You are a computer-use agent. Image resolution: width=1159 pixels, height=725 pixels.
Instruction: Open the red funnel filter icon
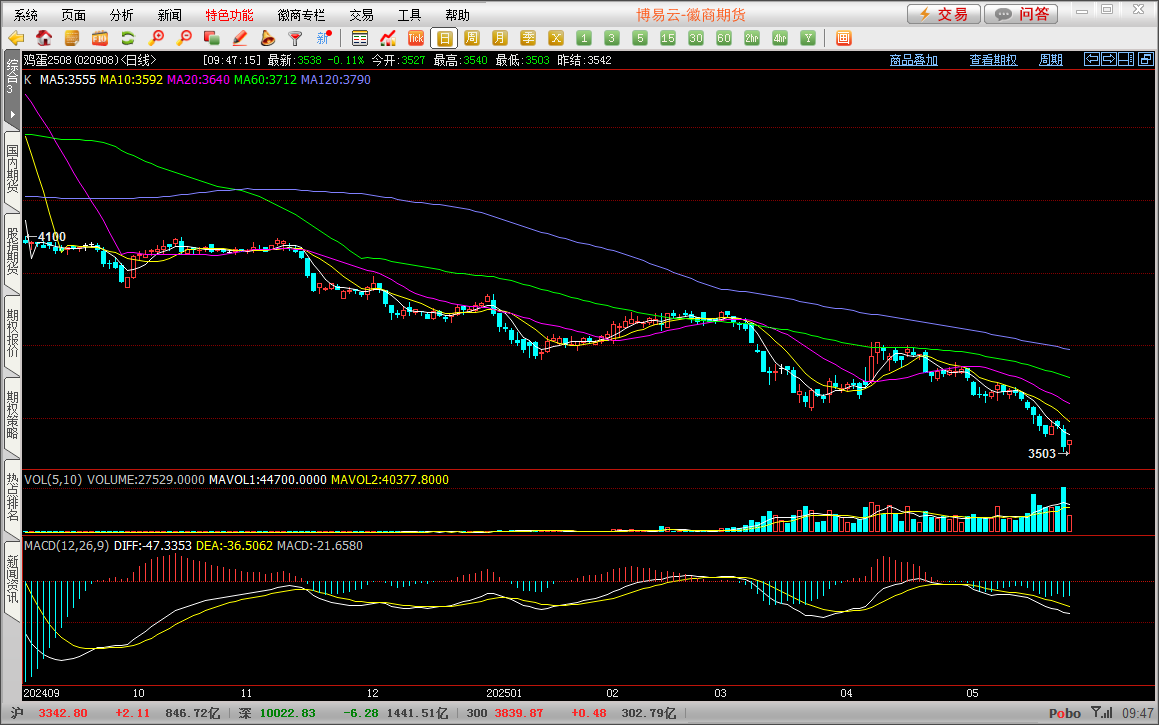pyautogui.click(x=296, y=38)
